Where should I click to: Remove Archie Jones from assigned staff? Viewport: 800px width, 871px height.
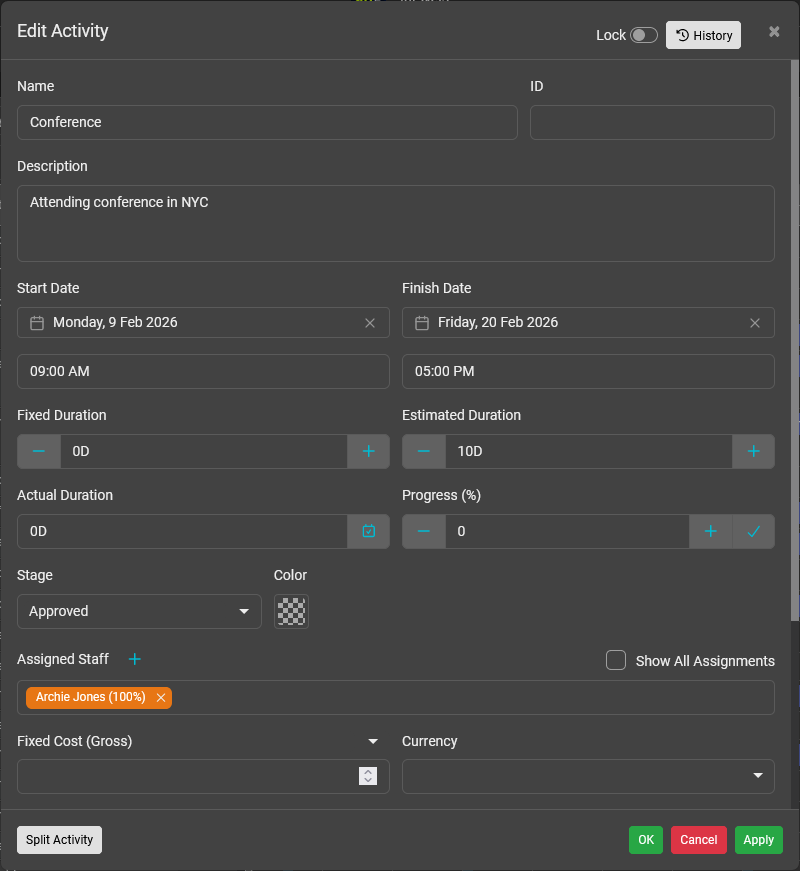161,697
